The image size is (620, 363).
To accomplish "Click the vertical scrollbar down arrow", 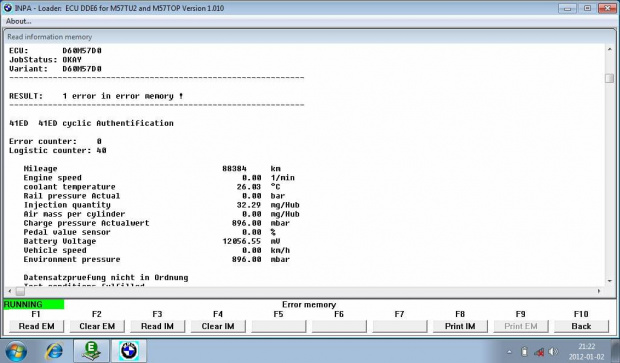I will click(609, 281).
